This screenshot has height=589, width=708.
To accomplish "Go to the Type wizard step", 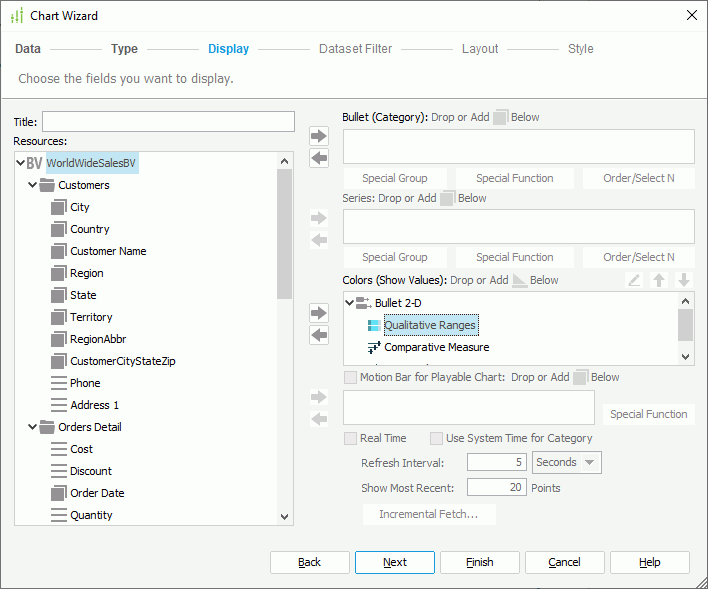I will coord(124,49).
